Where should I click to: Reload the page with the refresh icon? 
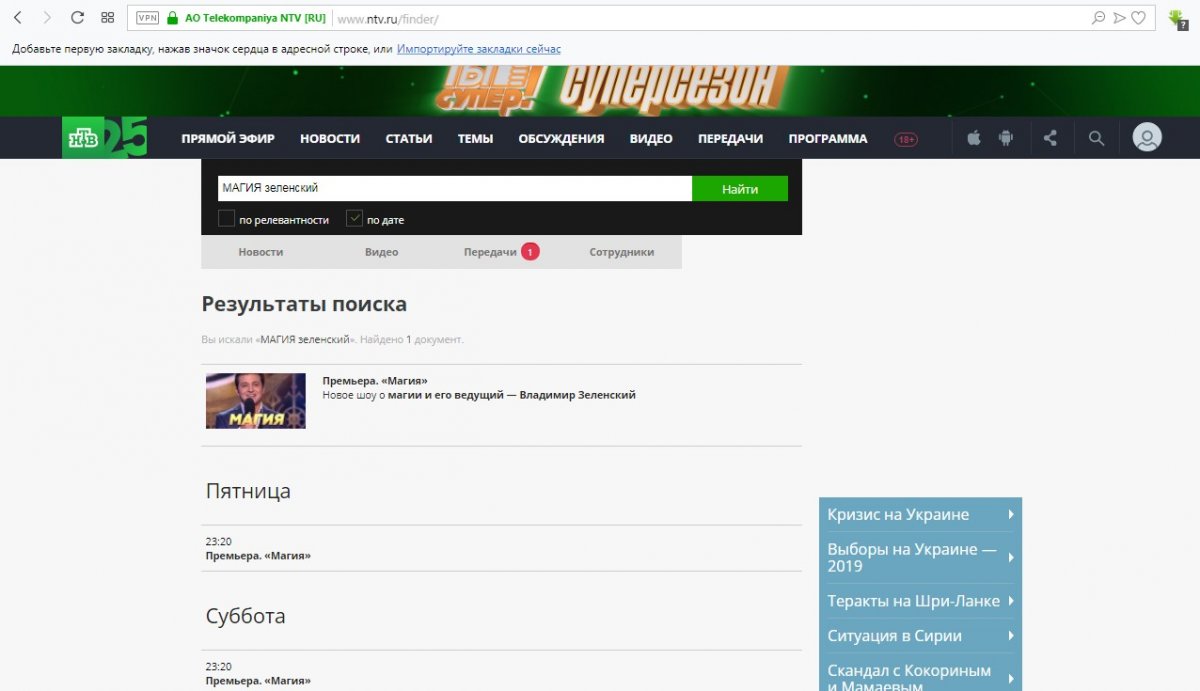(x=77, y=18)
